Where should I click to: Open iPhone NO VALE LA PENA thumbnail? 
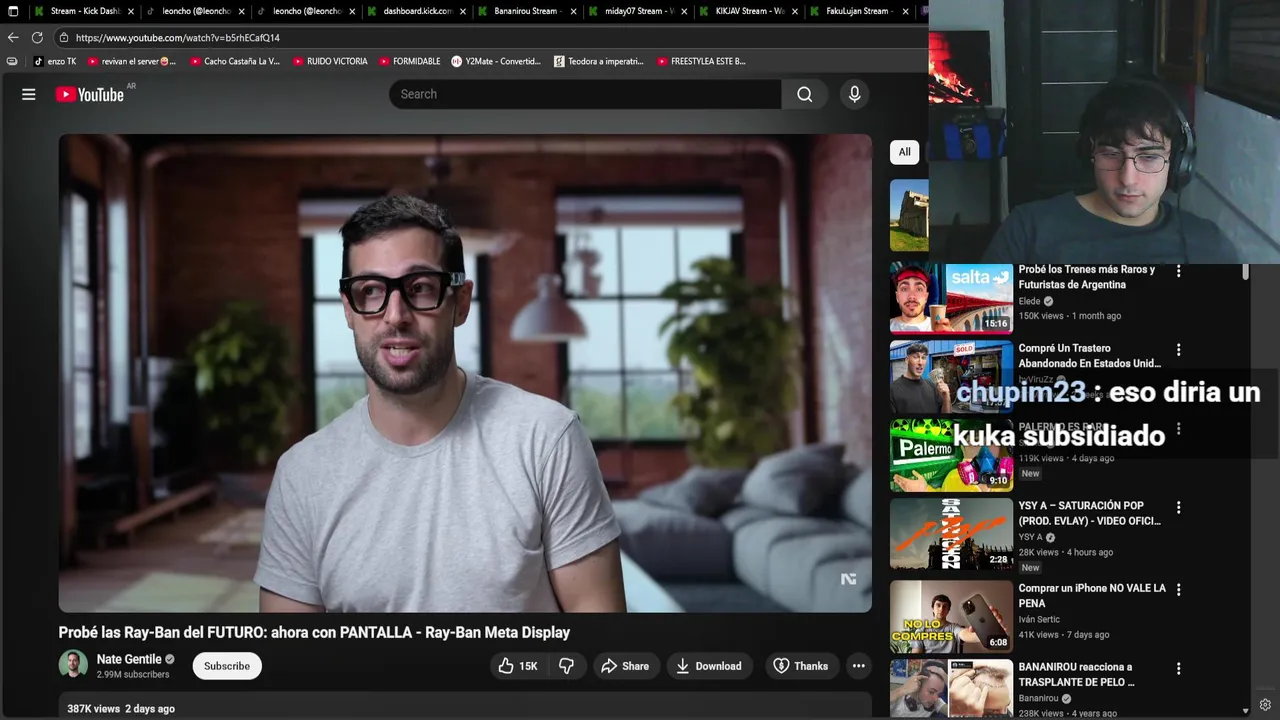pos(951,616)
